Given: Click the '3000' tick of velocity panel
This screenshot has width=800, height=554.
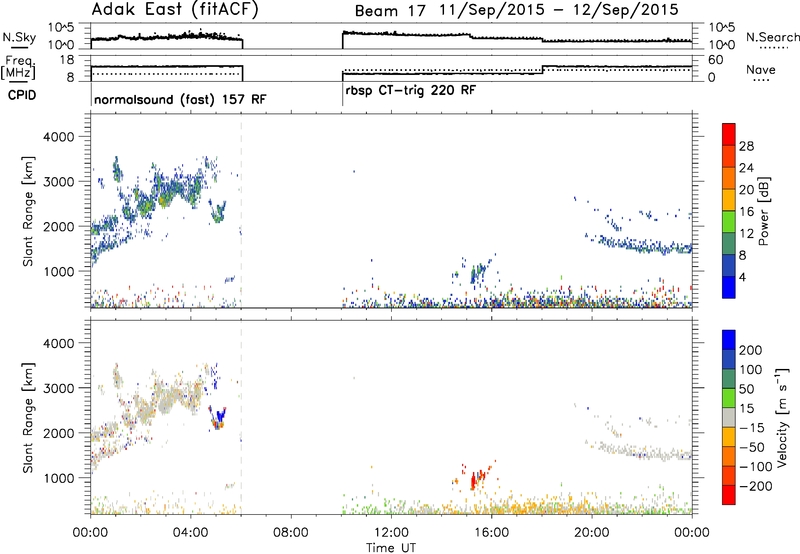Looking at the screenshot, I should [58, 388].
